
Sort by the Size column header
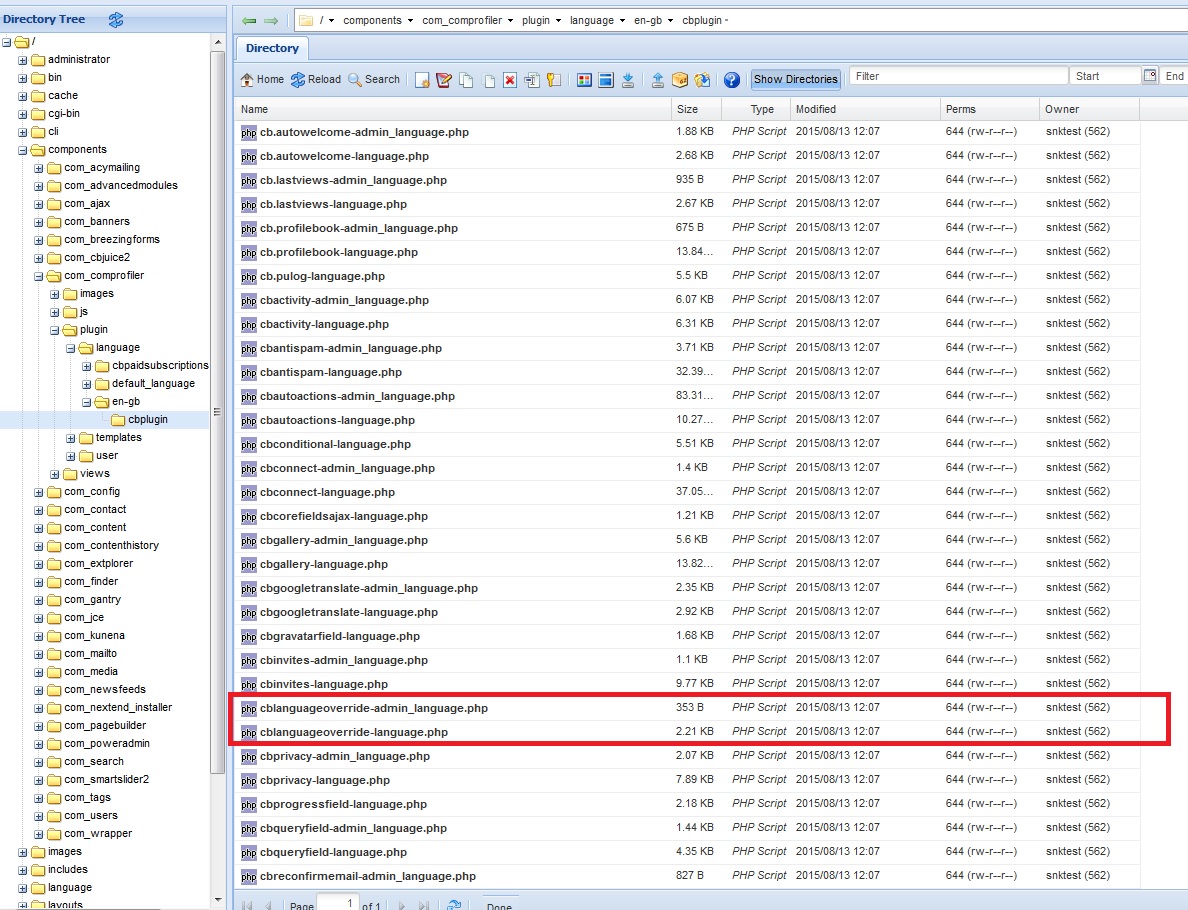coord(696,109)
